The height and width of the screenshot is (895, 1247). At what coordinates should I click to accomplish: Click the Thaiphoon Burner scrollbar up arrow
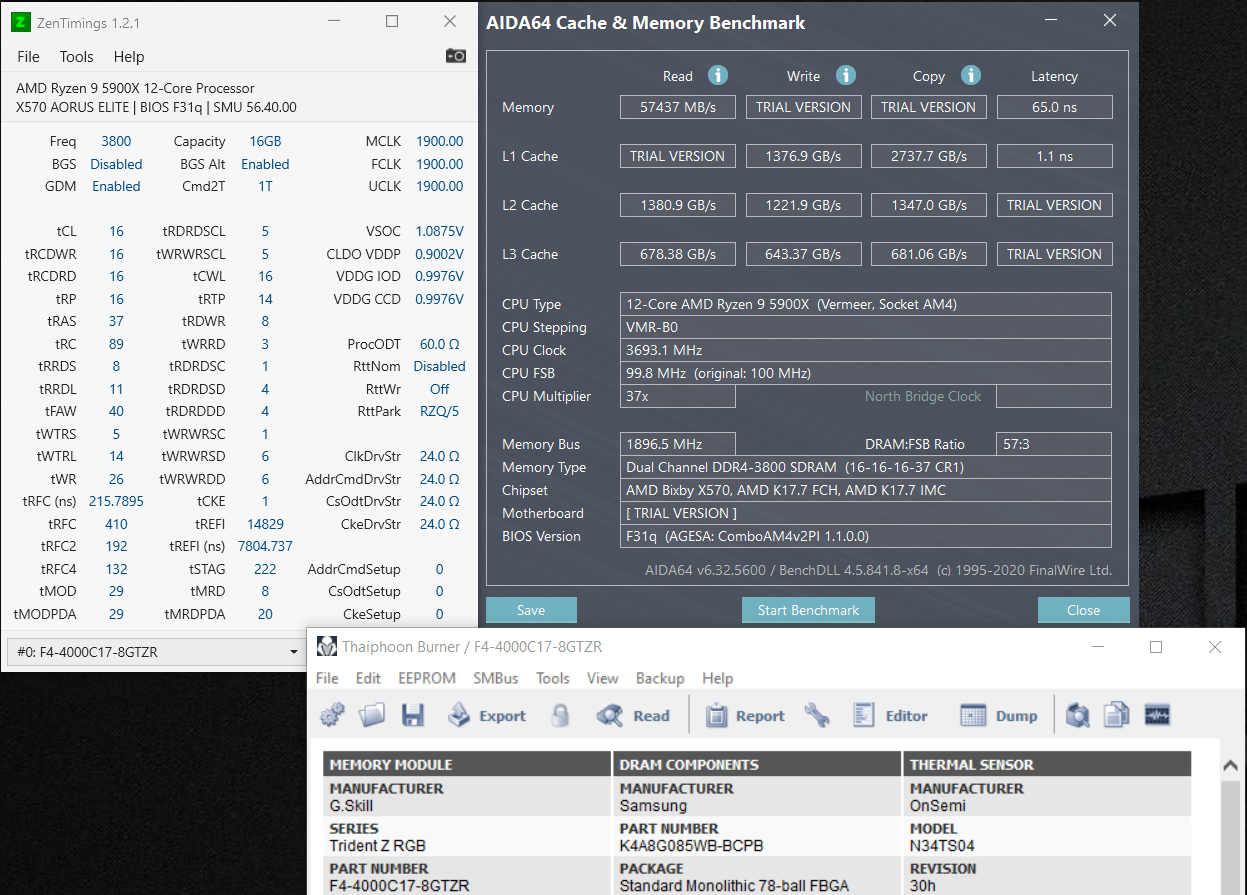click(1232, 765)
